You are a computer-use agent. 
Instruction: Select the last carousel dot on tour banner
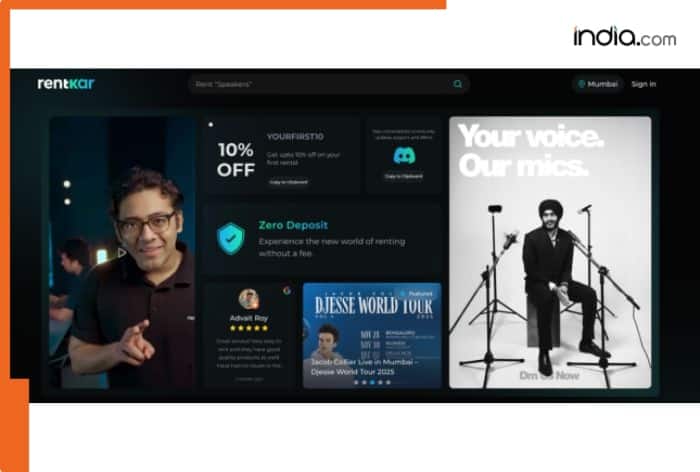(x=388, y=382)
